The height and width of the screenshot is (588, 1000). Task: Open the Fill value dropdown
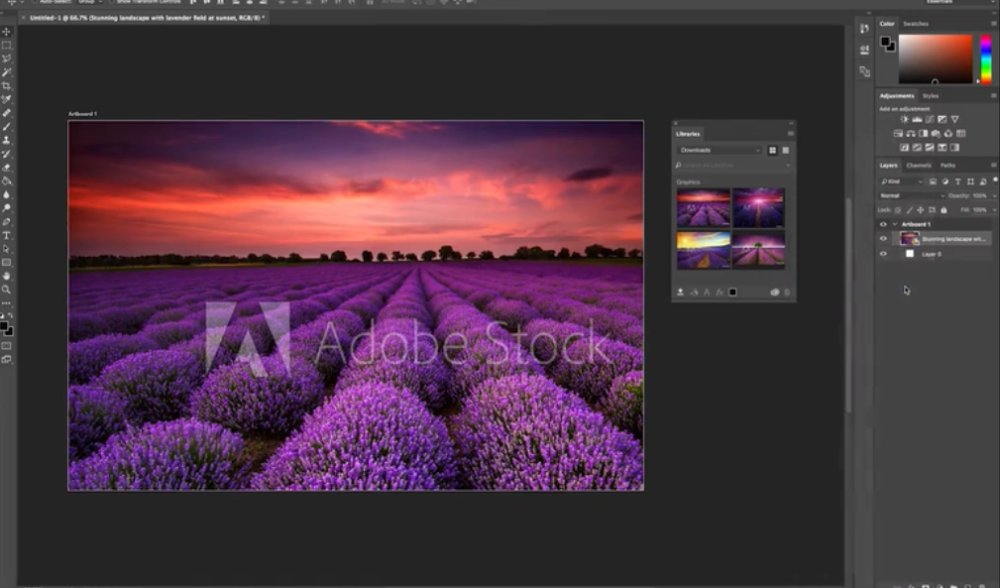click(x=994, y=210)
